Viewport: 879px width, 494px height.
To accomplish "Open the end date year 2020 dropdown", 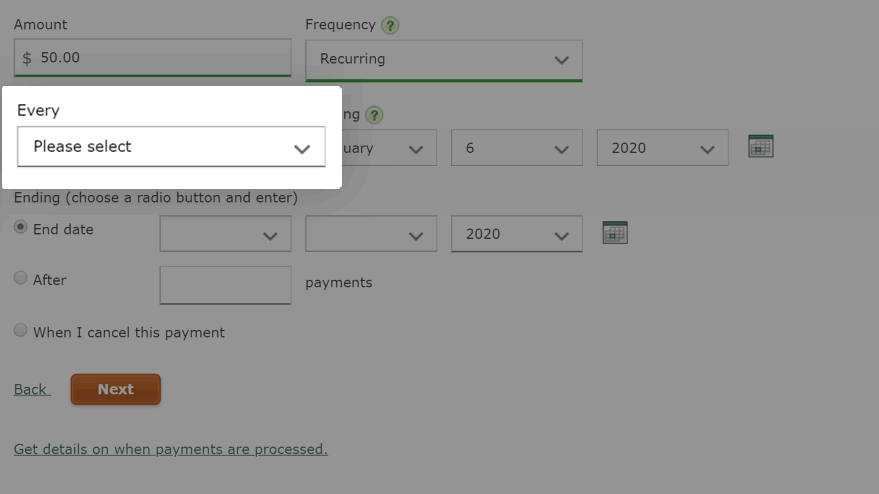I will tap(517, 234).
